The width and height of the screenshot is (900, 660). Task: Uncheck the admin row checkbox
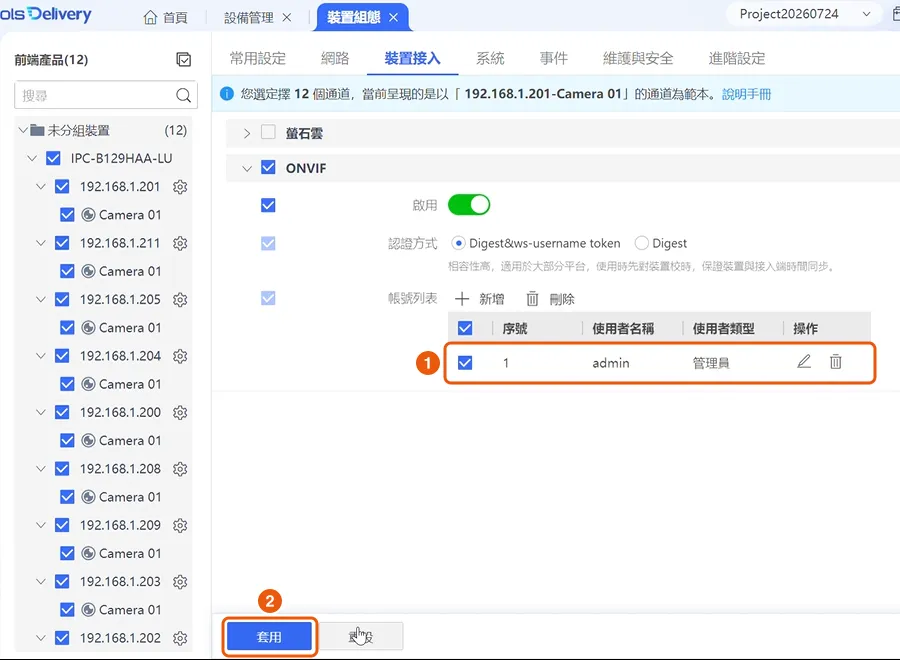click(x=465, y=363)
